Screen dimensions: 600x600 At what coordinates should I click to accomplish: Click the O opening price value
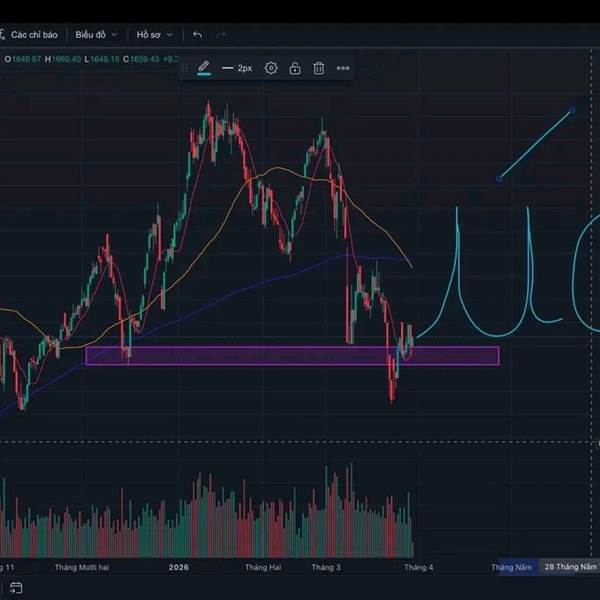[x=26, y=59]
